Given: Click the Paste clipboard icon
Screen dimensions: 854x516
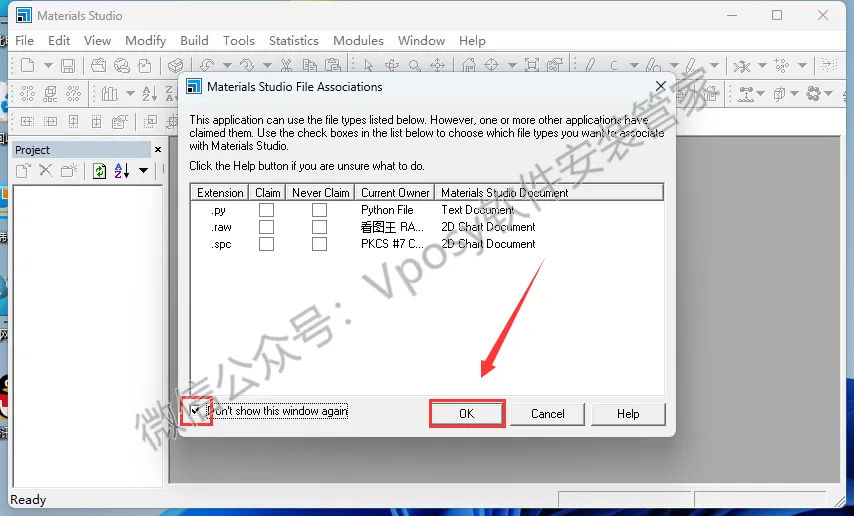Looking at the screenshot, I should (332, 66).
